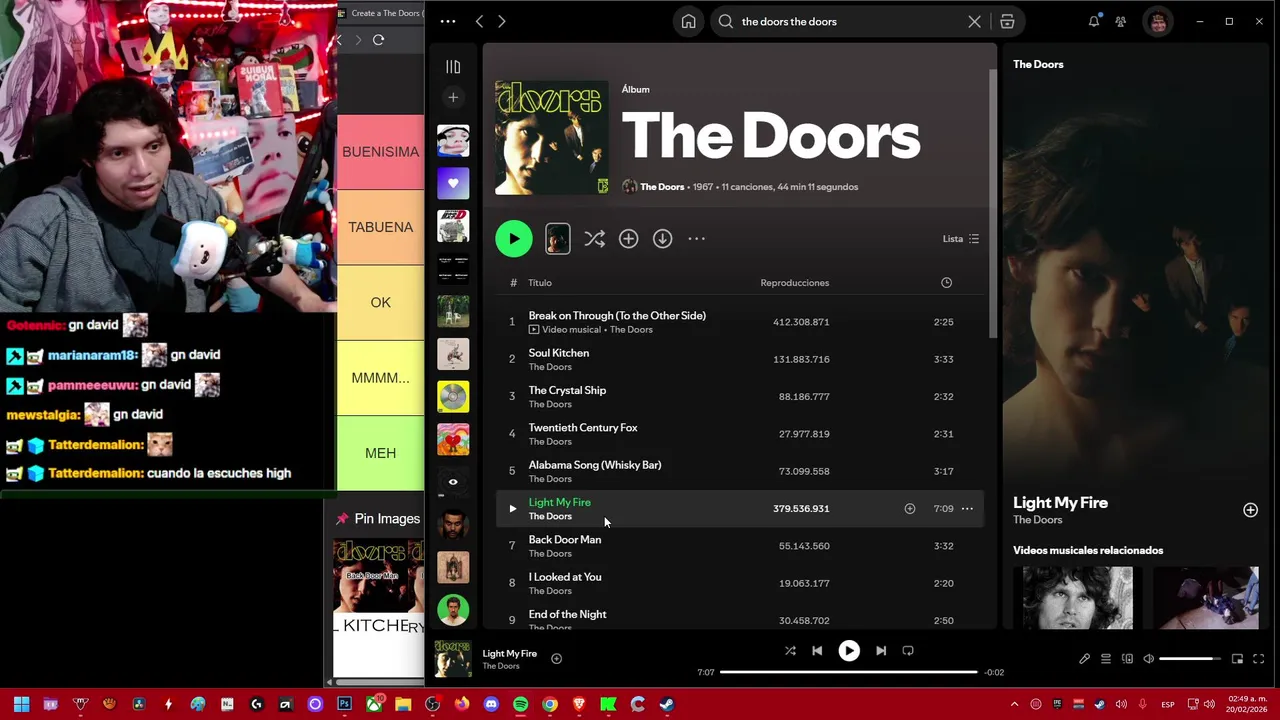Open The Doors artist link in header

pos(662,187)
